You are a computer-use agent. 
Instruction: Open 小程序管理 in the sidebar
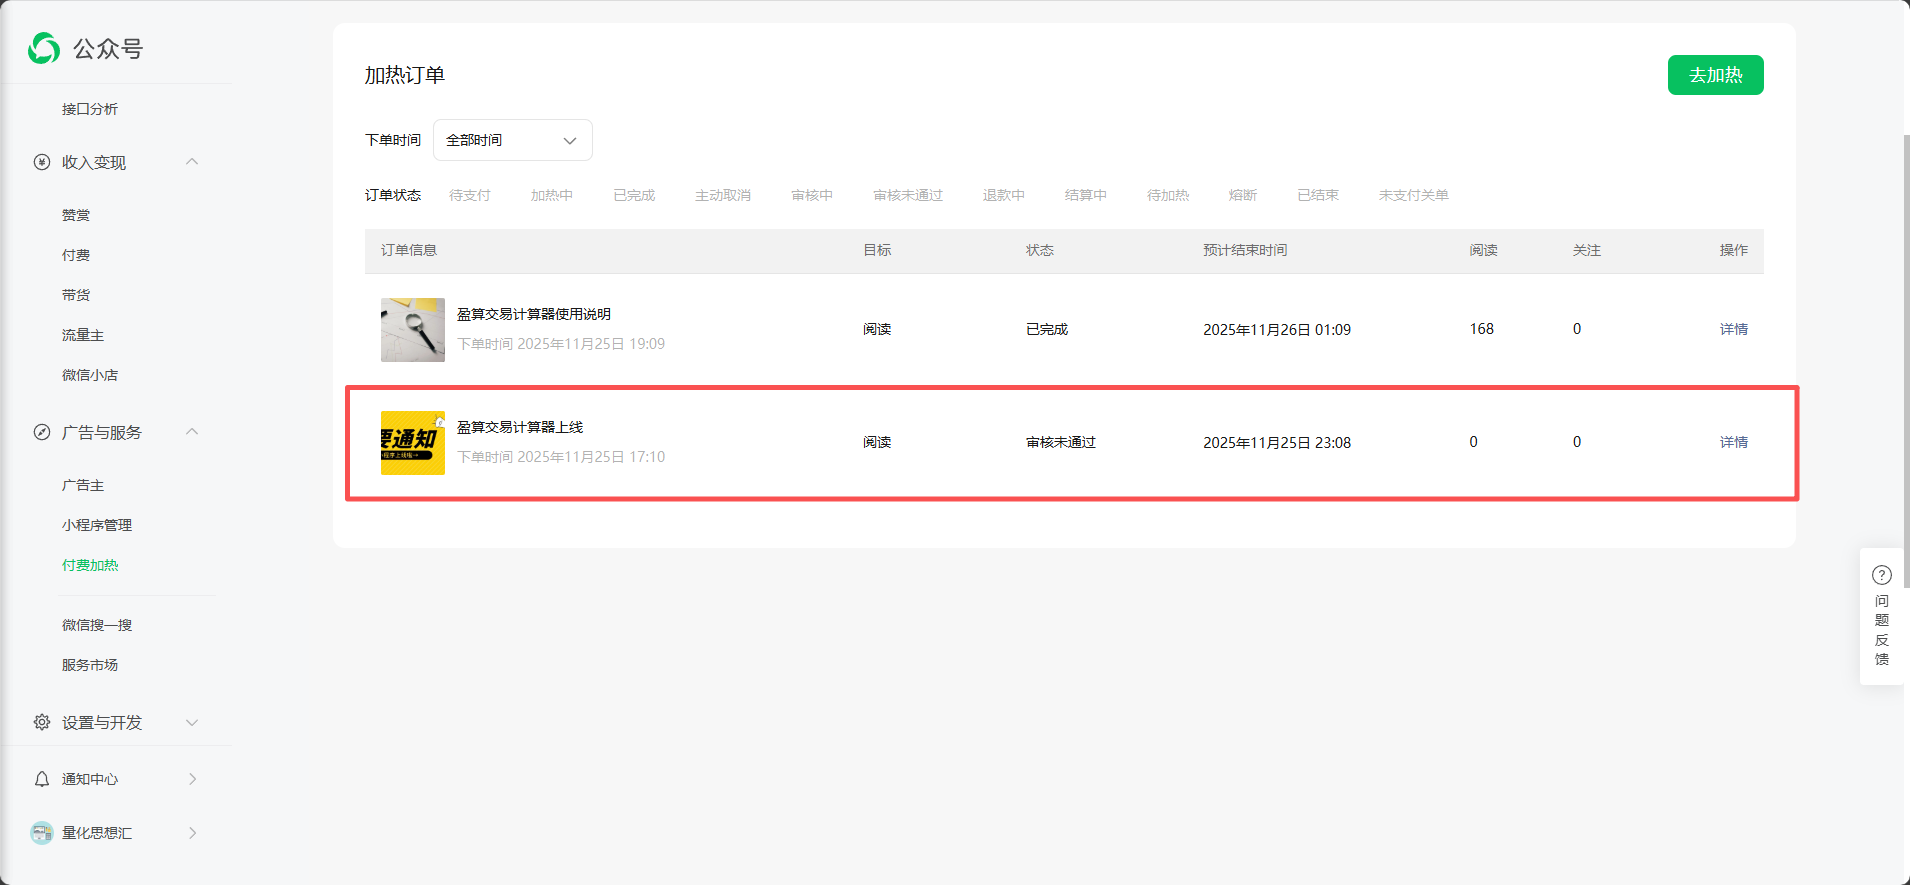pos(97,525)
